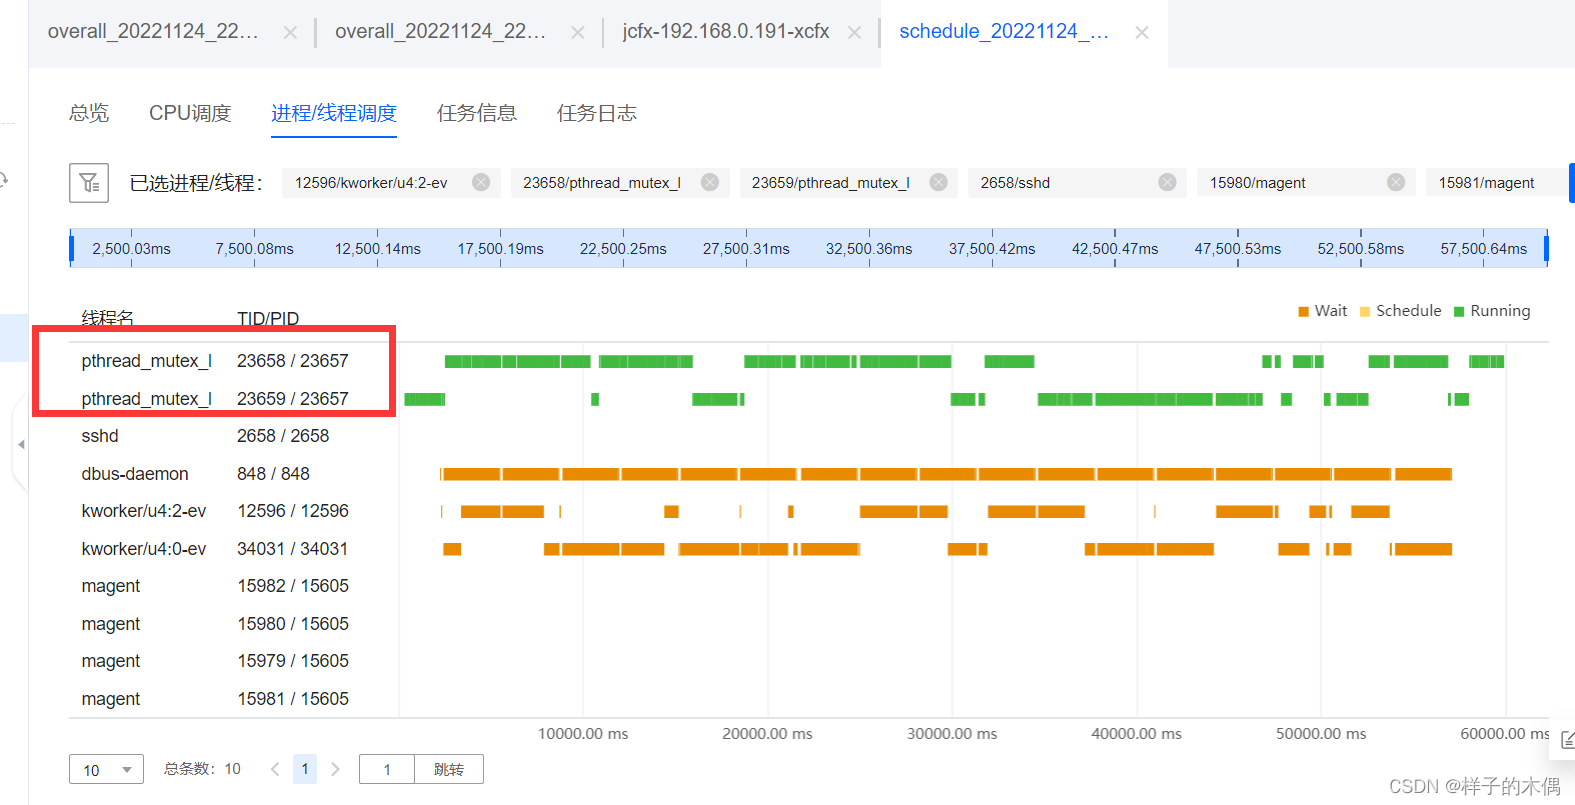Open the process filter icon button

[x=89, y=183]
